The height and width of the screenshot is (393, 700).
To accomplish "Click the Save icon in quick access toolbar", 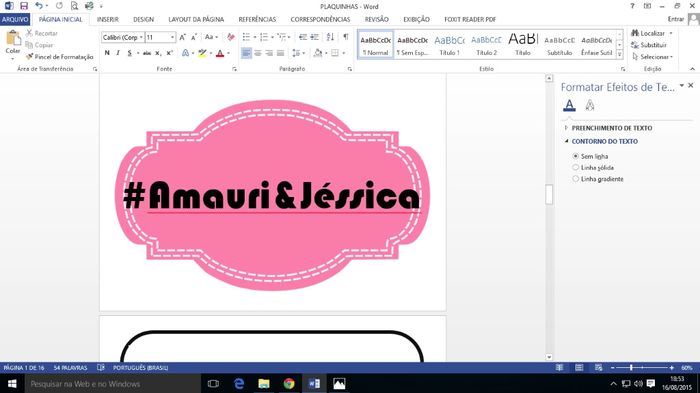I will (x=24, y=6).
